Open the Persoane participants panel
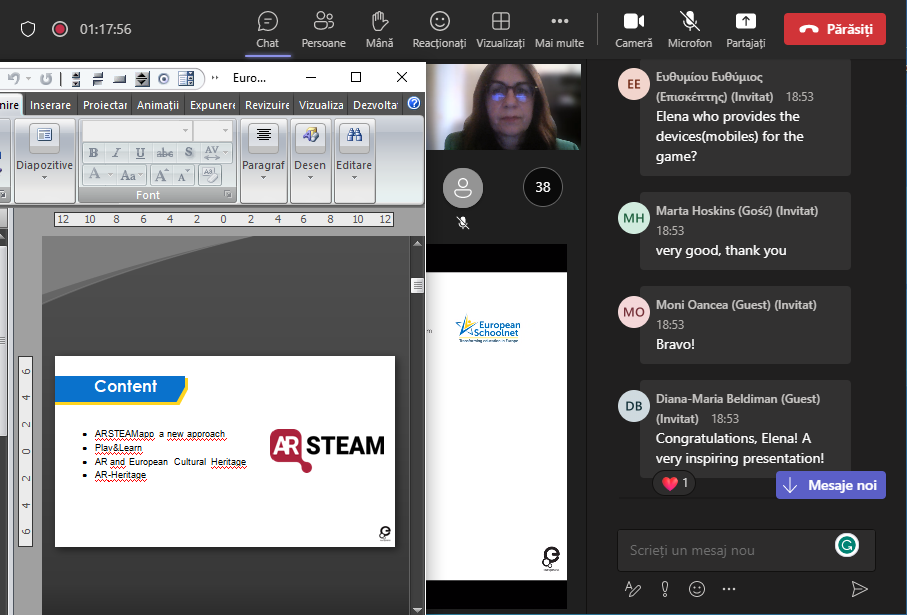The image size is (907, 615). (323, 28)
